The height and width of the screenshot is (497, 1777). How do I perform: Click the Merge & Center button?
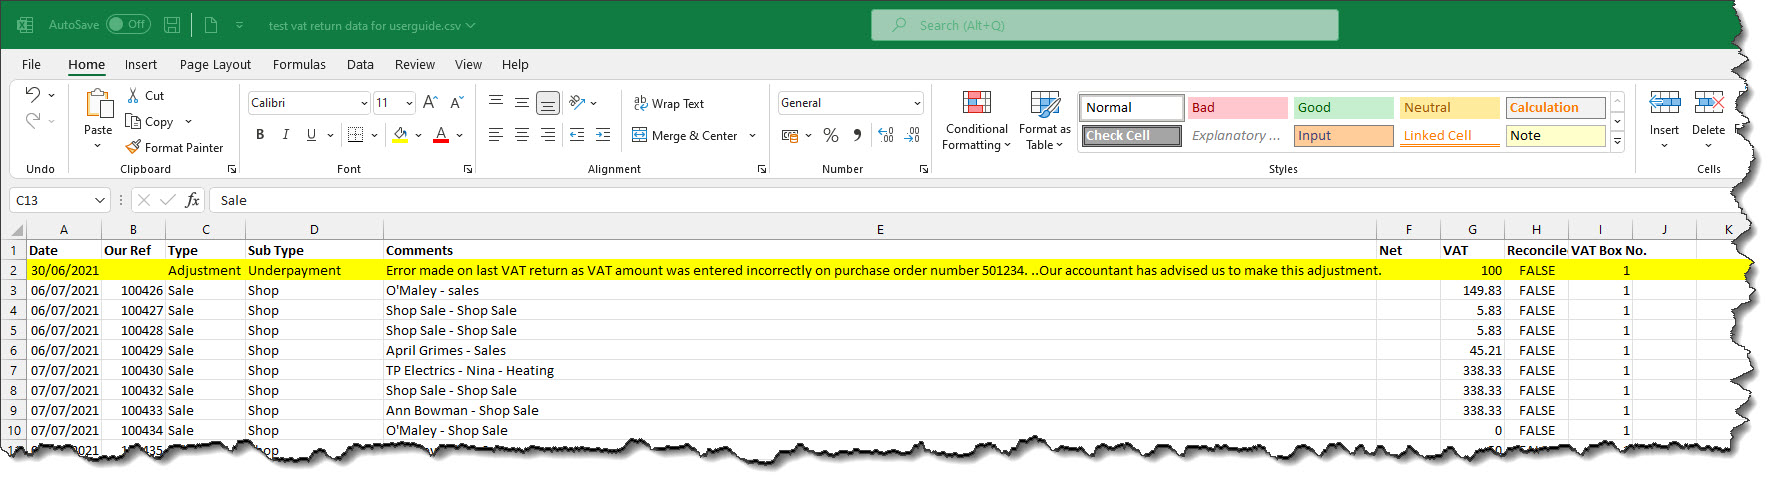(x=685, y=136)
